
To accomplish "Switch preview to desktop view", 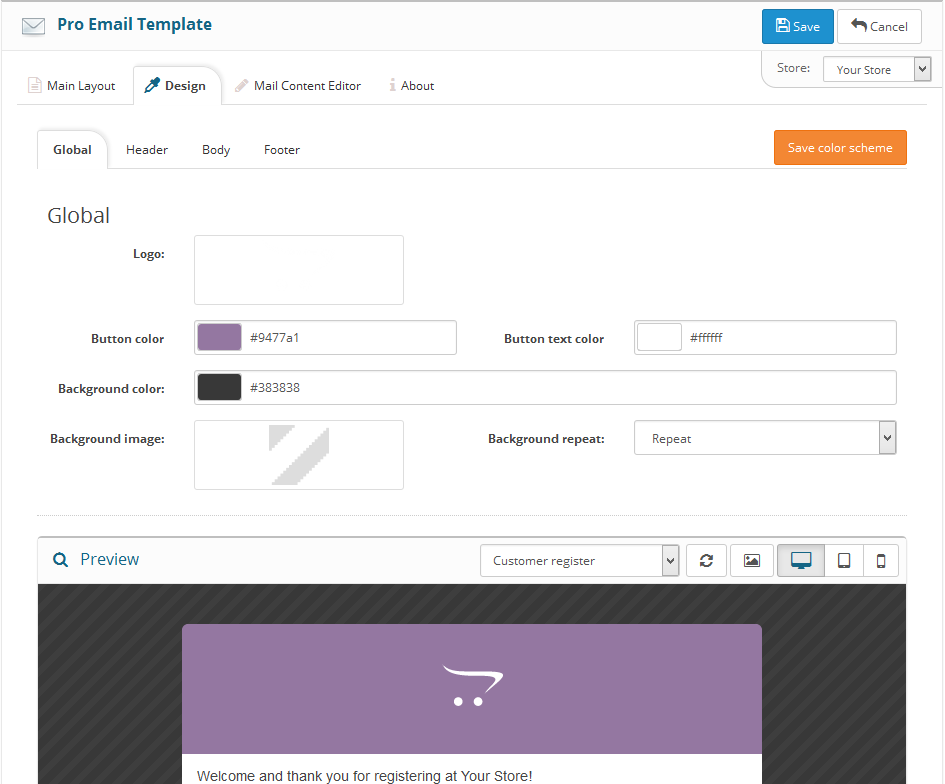I will [801, 561].
